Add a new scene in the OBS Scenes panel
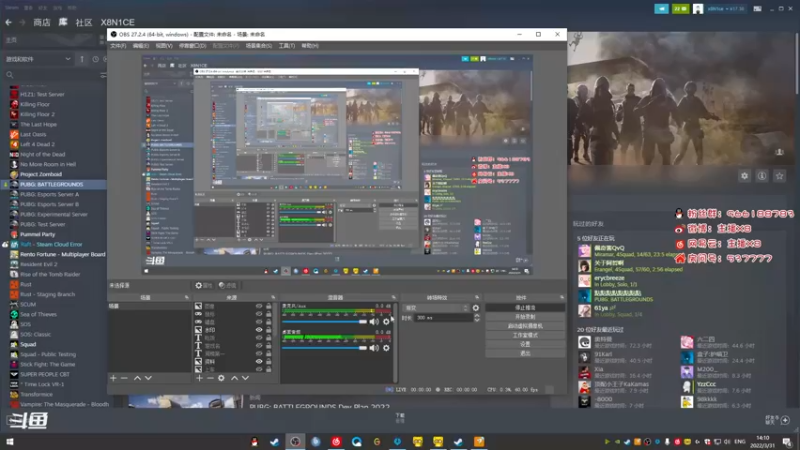Image resolution: width=800 pixels, height=450 pixels. point(113,378)
